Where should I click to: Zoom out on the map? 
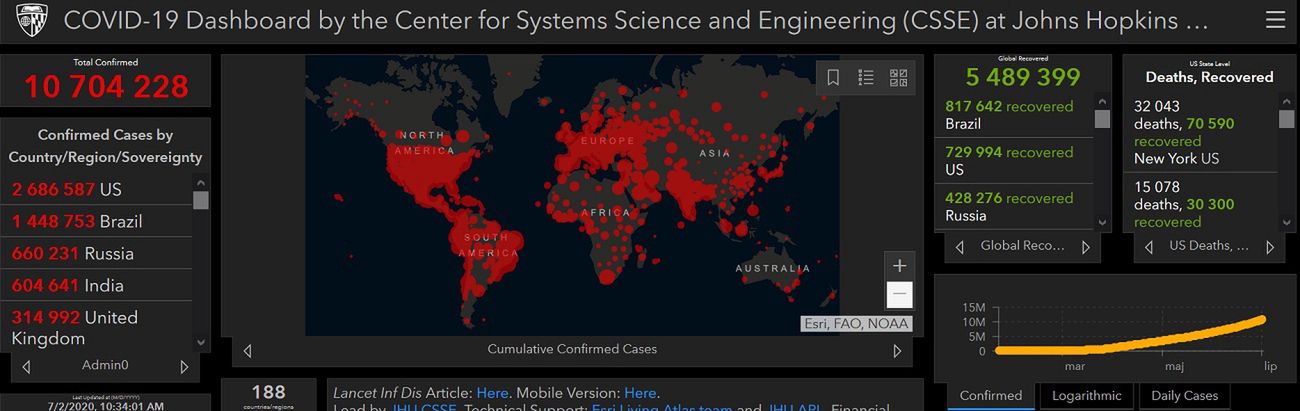click(x=899, y=295)
